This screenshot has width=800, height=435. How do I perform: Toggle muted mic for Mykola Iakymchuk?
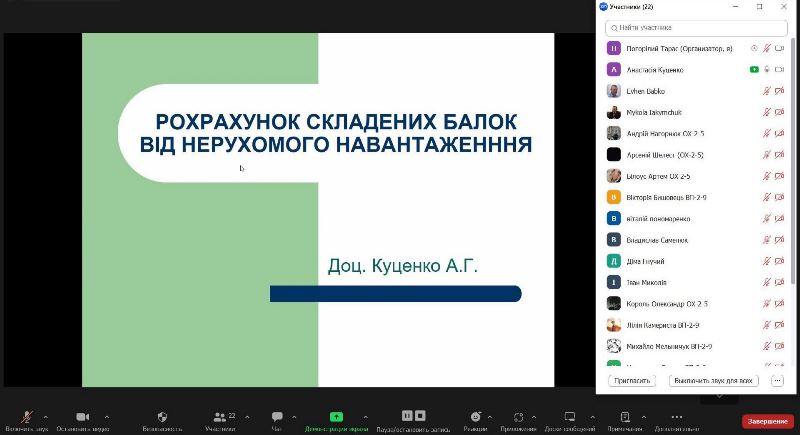766,112
